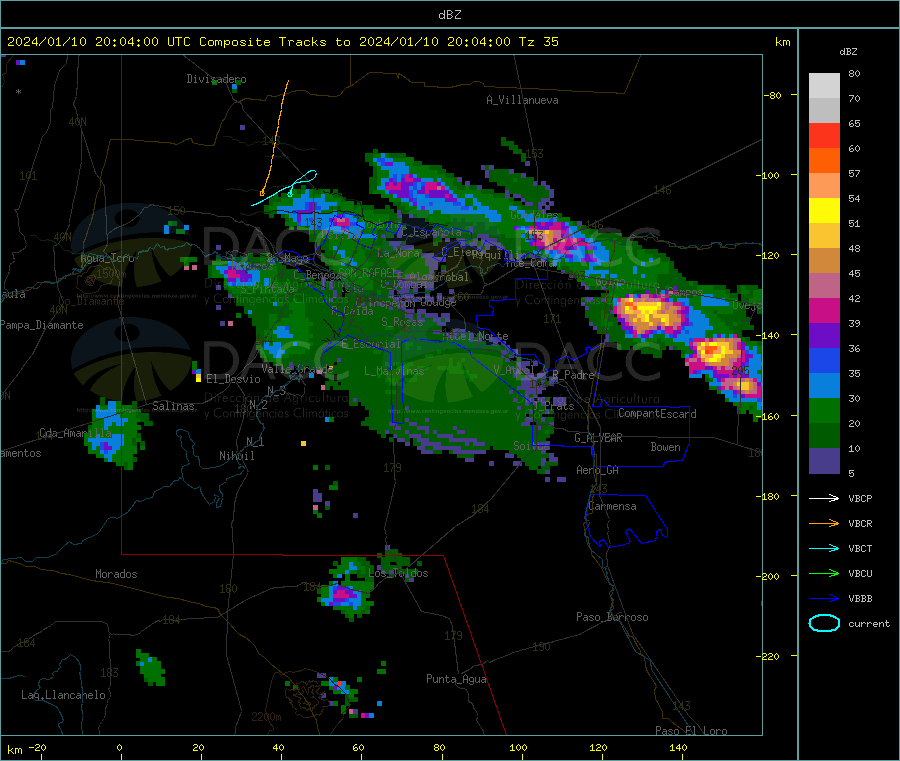Select the 70–80 dBZ light gray swatch
The width and height of the screenshot is (900, 761).
point(824,86)
